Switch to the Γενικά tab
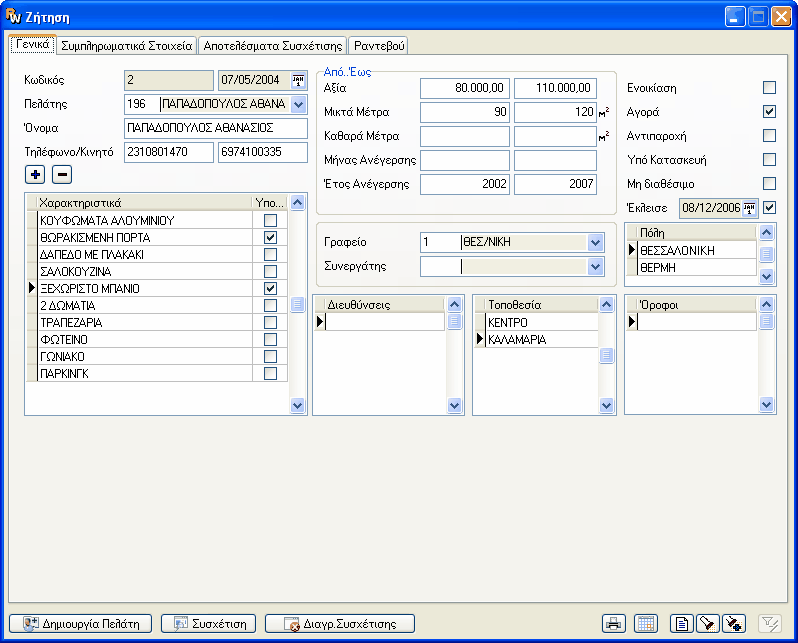The height and width of the screenshot is (643, 798). click(x=33, y=44)
